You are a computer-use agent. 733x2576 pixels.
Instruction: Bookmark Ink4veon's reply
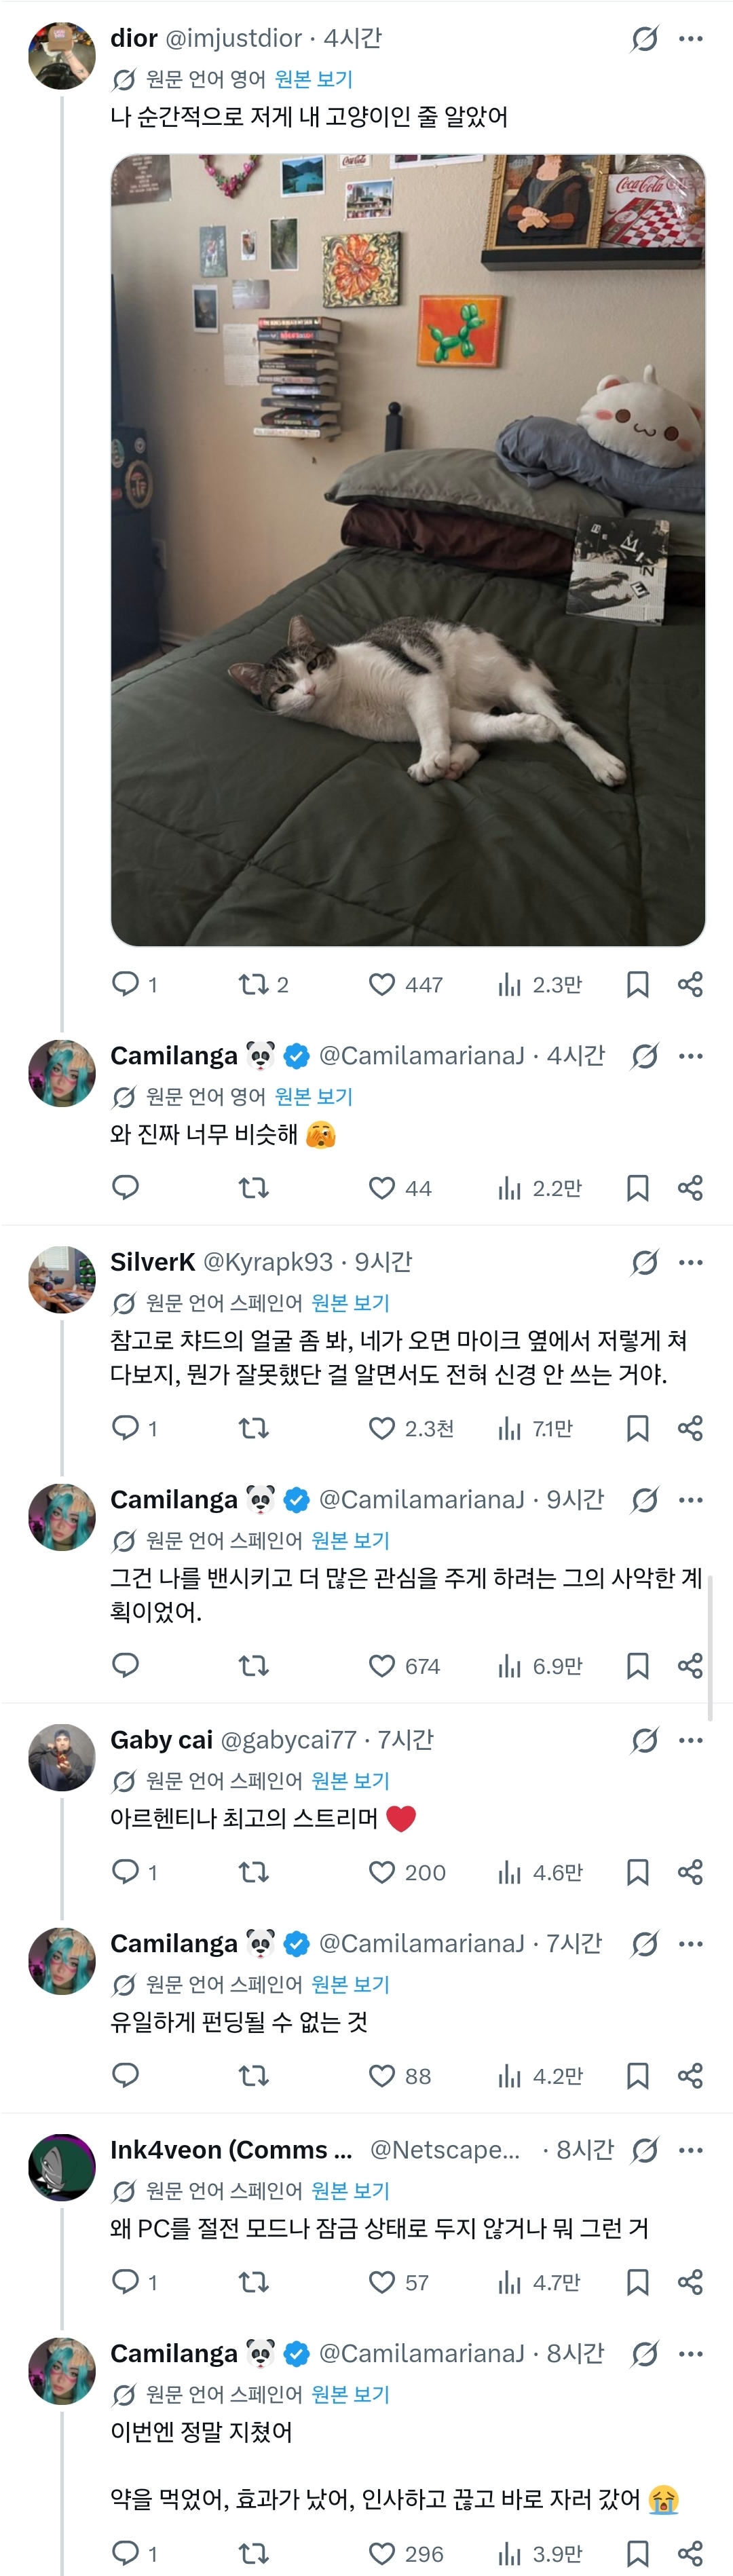coord(637,2282)
